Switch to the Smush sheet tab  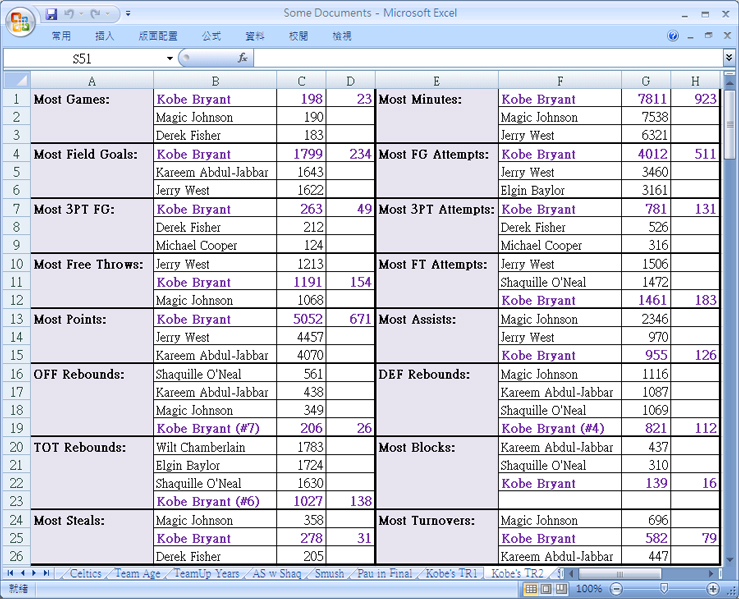329,574
